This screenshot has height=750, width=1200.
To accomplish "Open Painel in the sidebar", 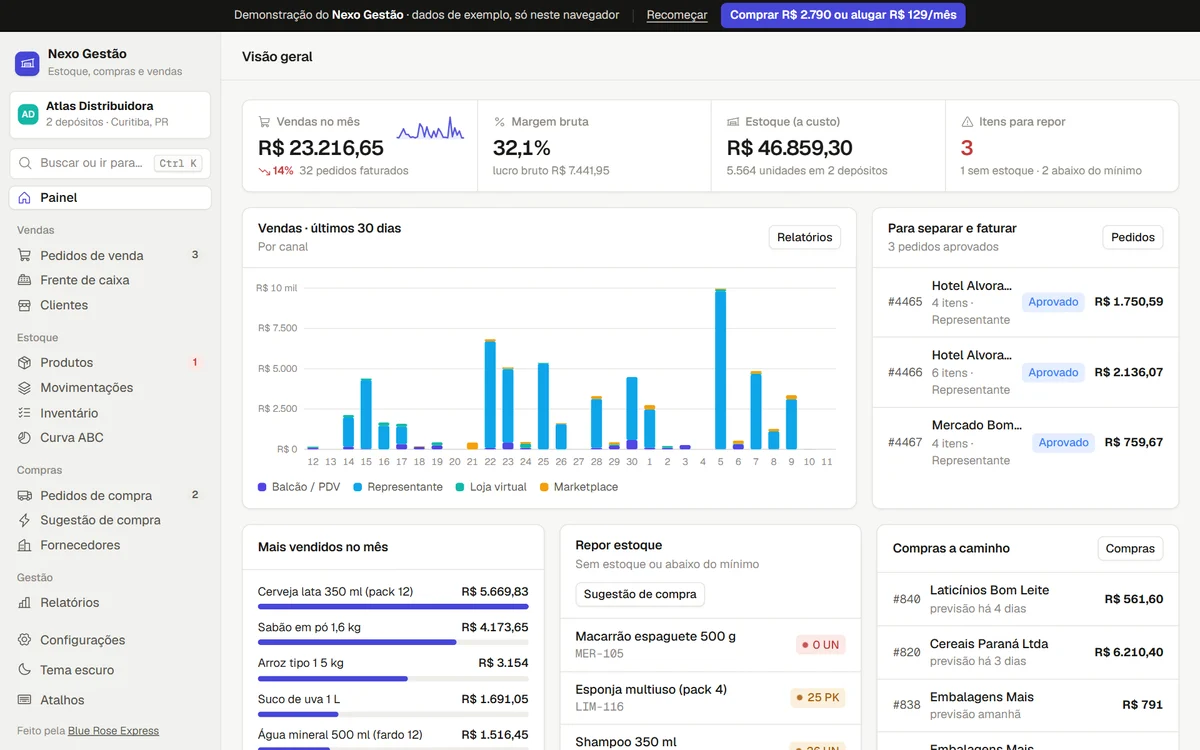I will [x=110, y=198].
